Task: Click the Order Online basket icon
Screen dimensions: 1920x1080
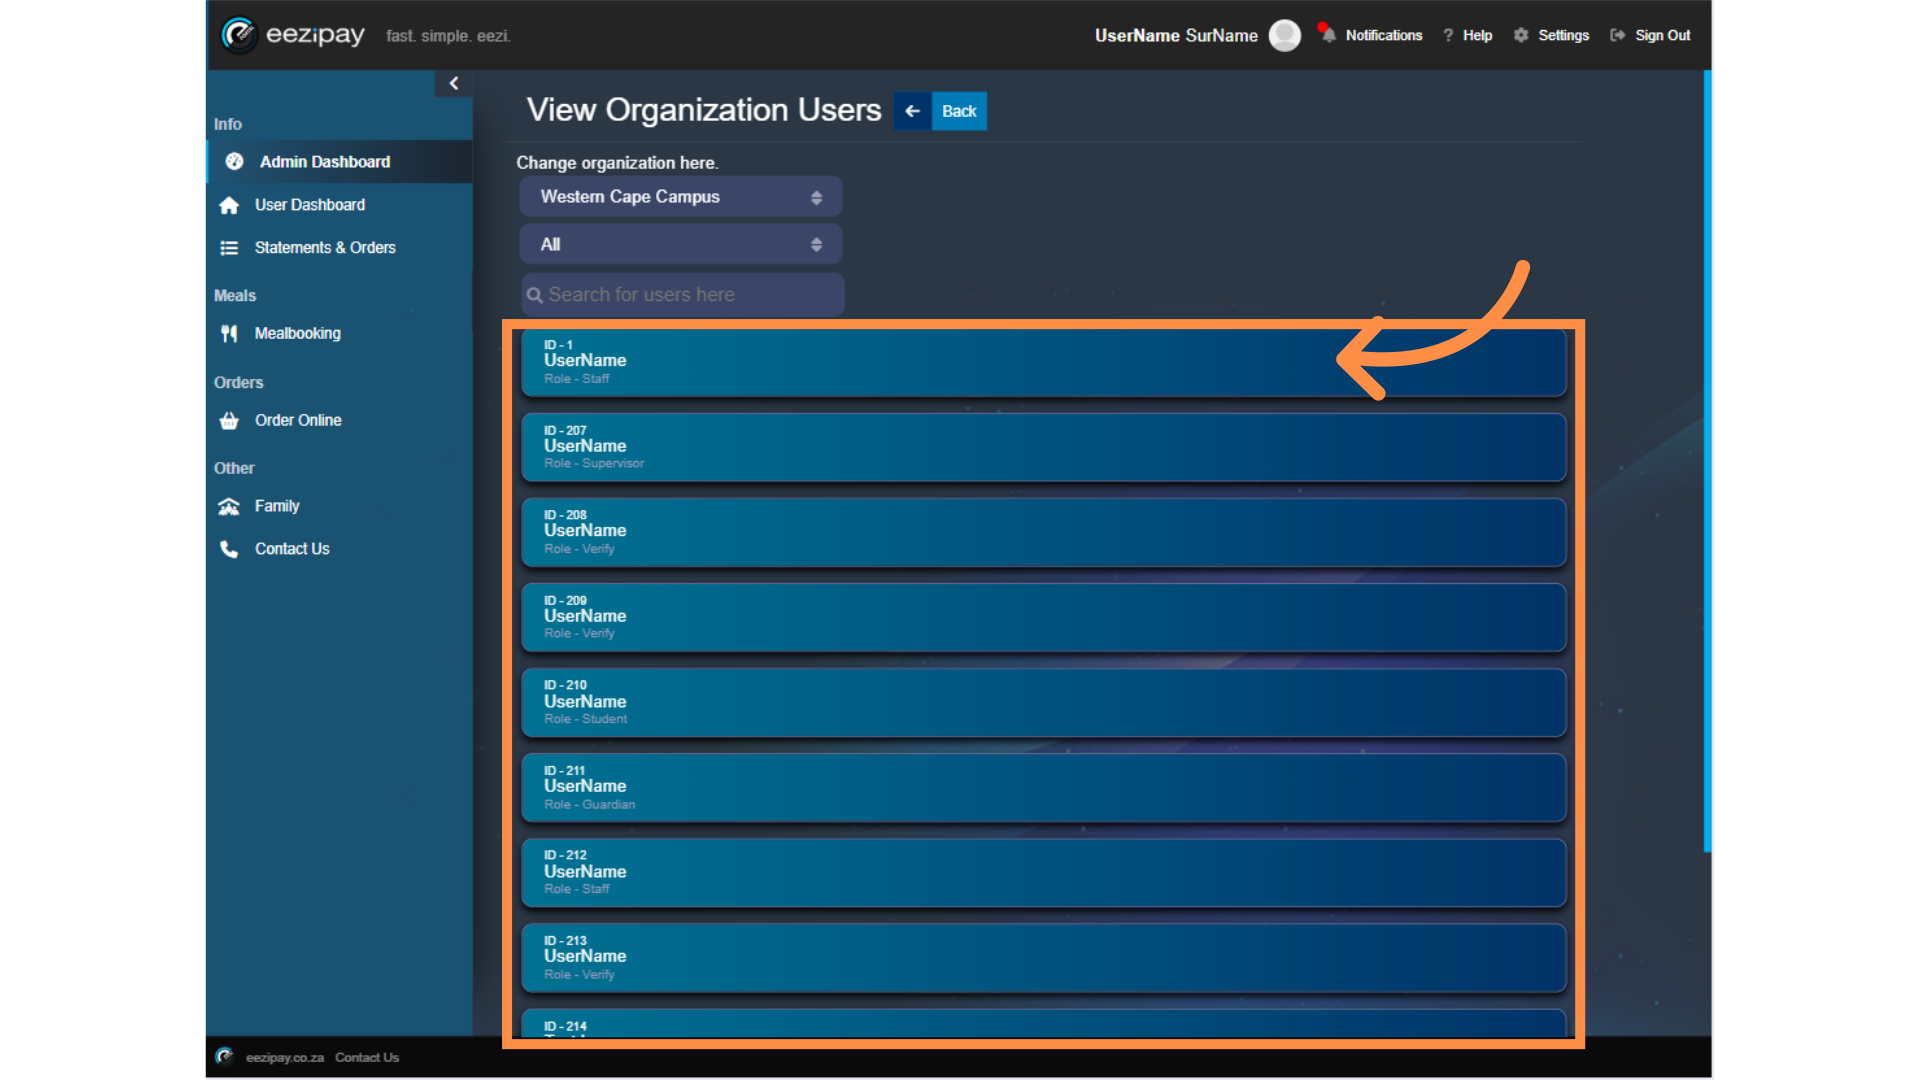Action: click(229, 421)
